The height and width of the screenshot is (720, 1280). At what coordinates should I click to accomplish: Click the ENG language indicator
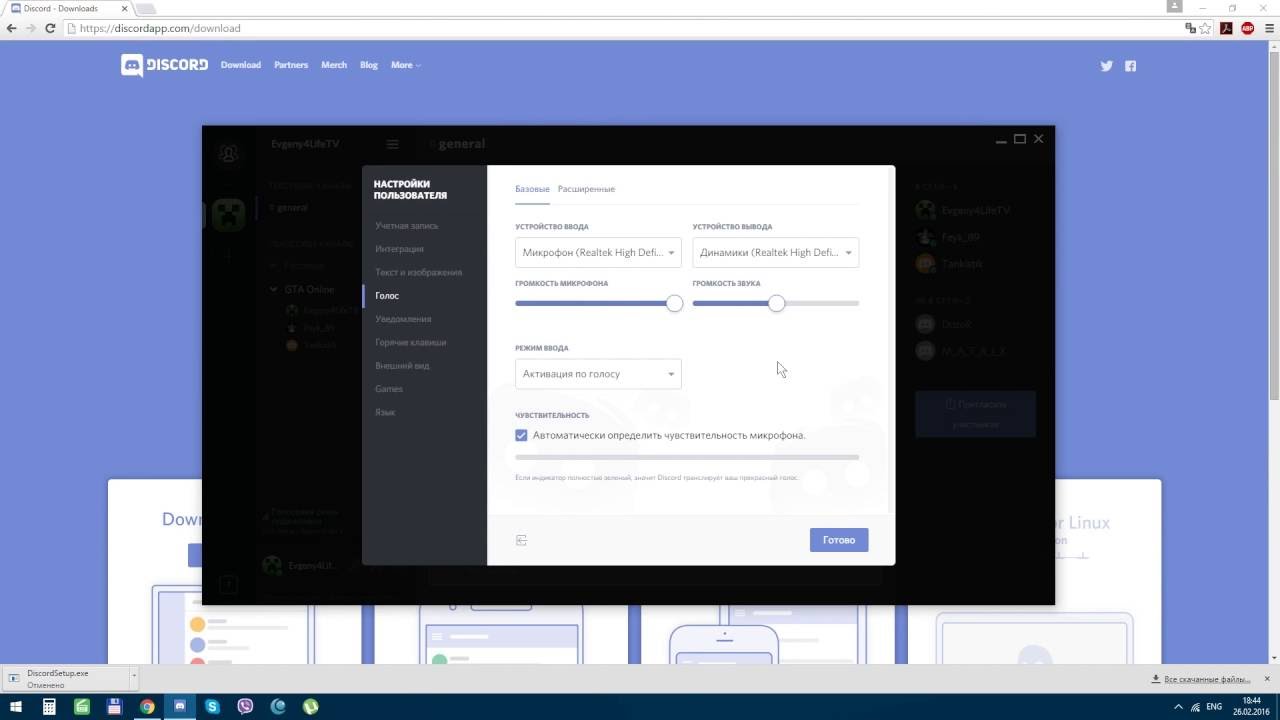click(1214, 707)
